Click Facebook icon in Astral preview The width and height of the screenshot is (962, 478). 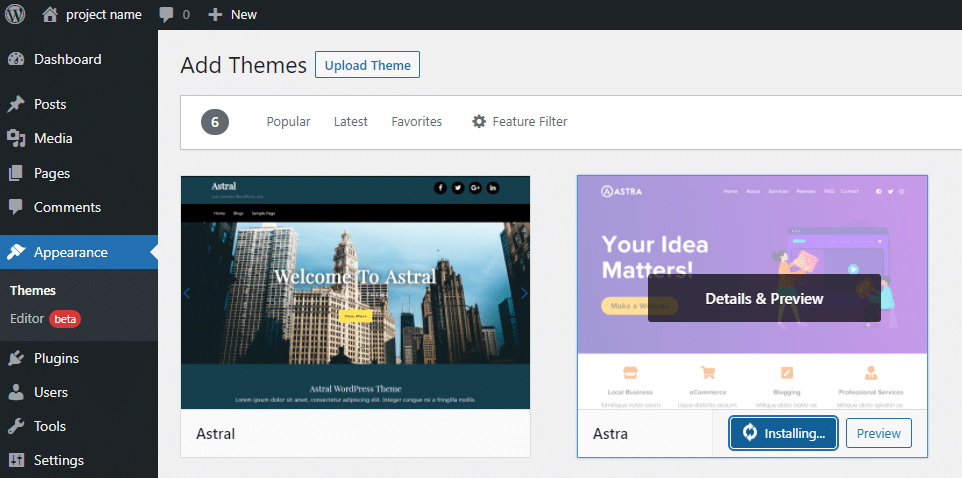(x=440, y=188)
